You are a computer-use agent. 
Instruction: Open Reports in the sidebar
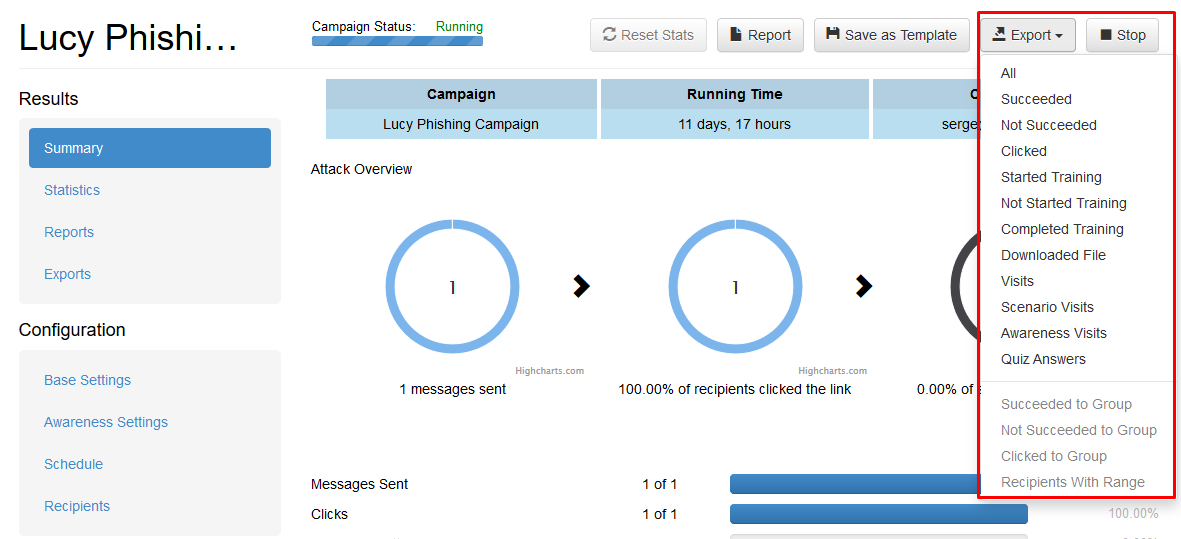(69, 233)
